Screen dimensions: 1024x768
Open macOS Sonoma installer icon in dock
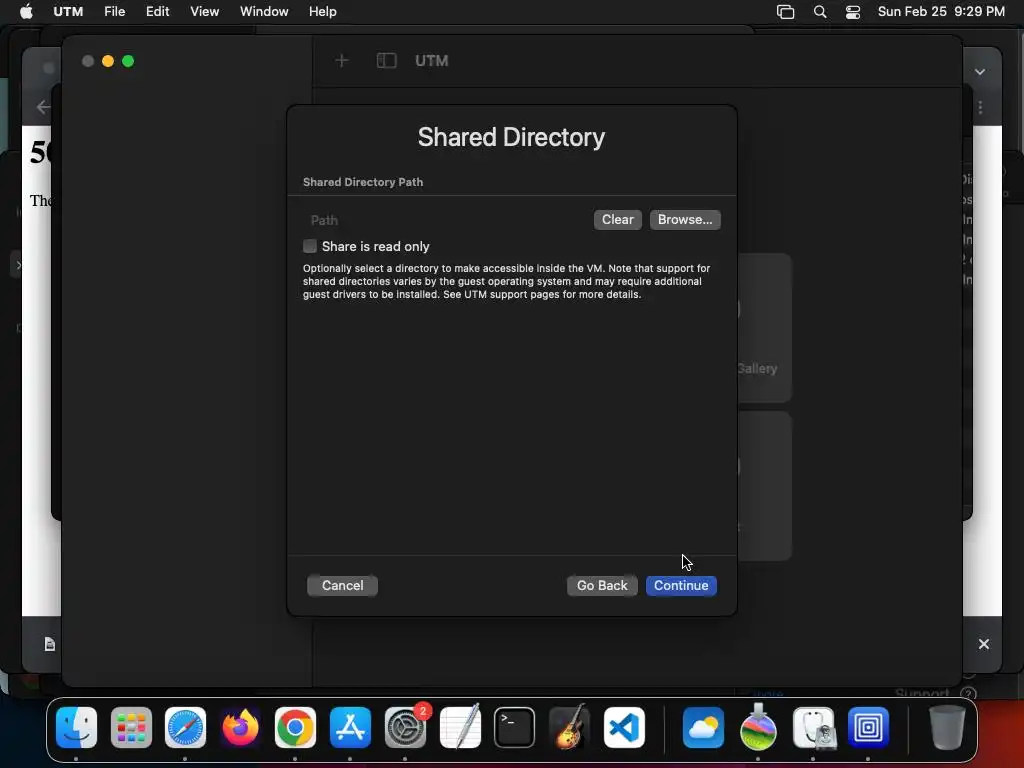(x=758, y=727)
